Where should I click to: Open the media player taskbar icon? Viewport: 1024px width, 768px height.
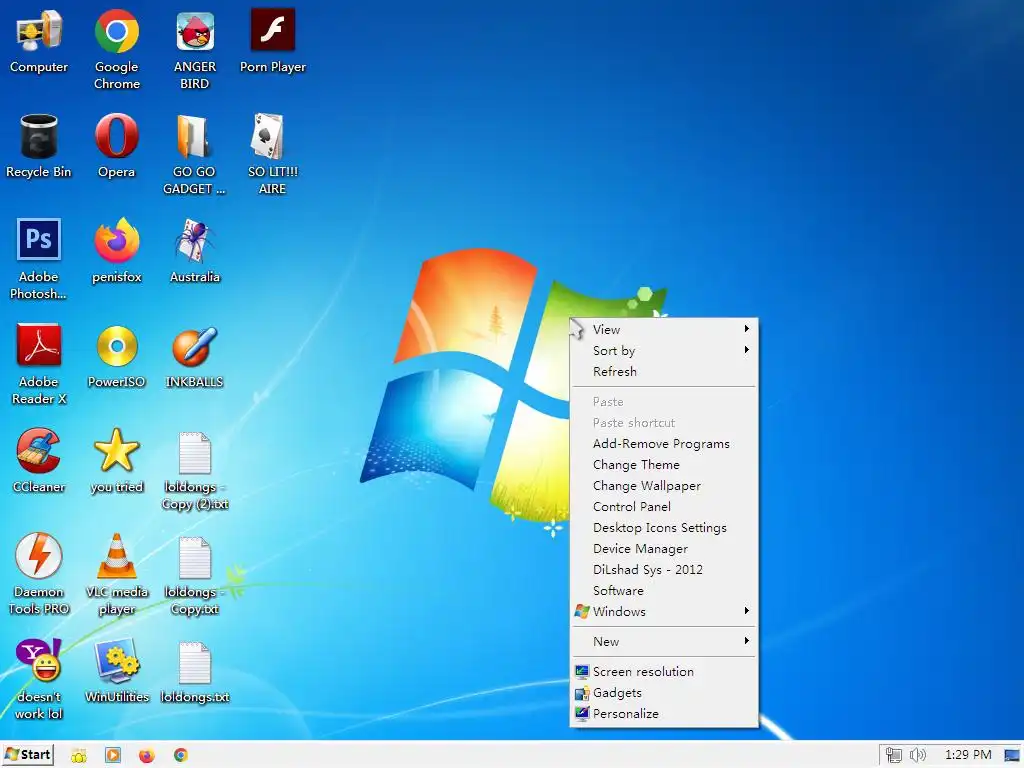(x=113, y=756)
